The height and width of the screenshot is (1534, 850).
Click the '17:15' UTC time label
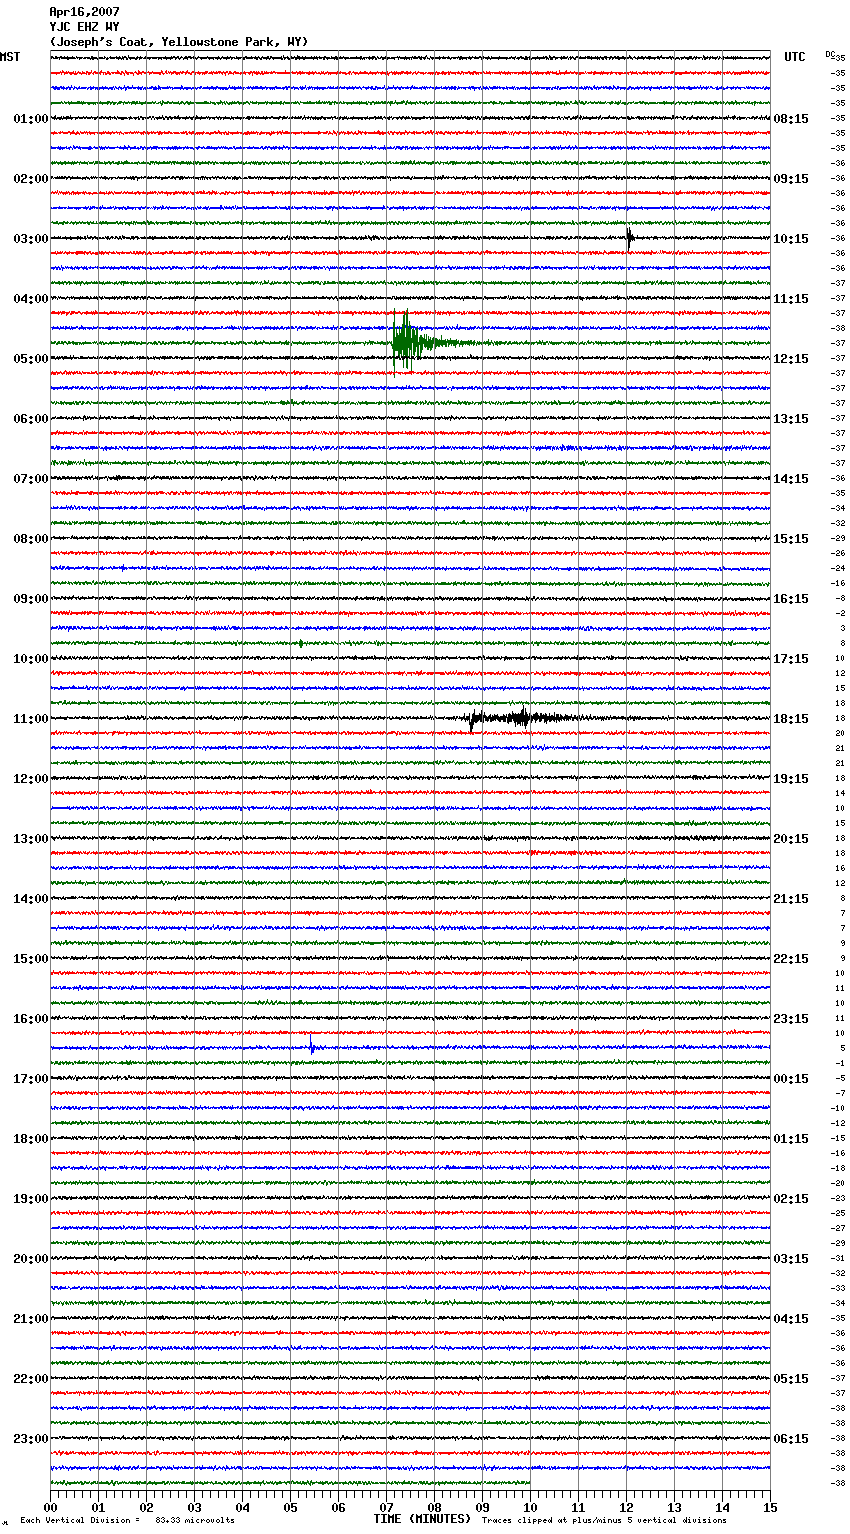coord(791,659)
